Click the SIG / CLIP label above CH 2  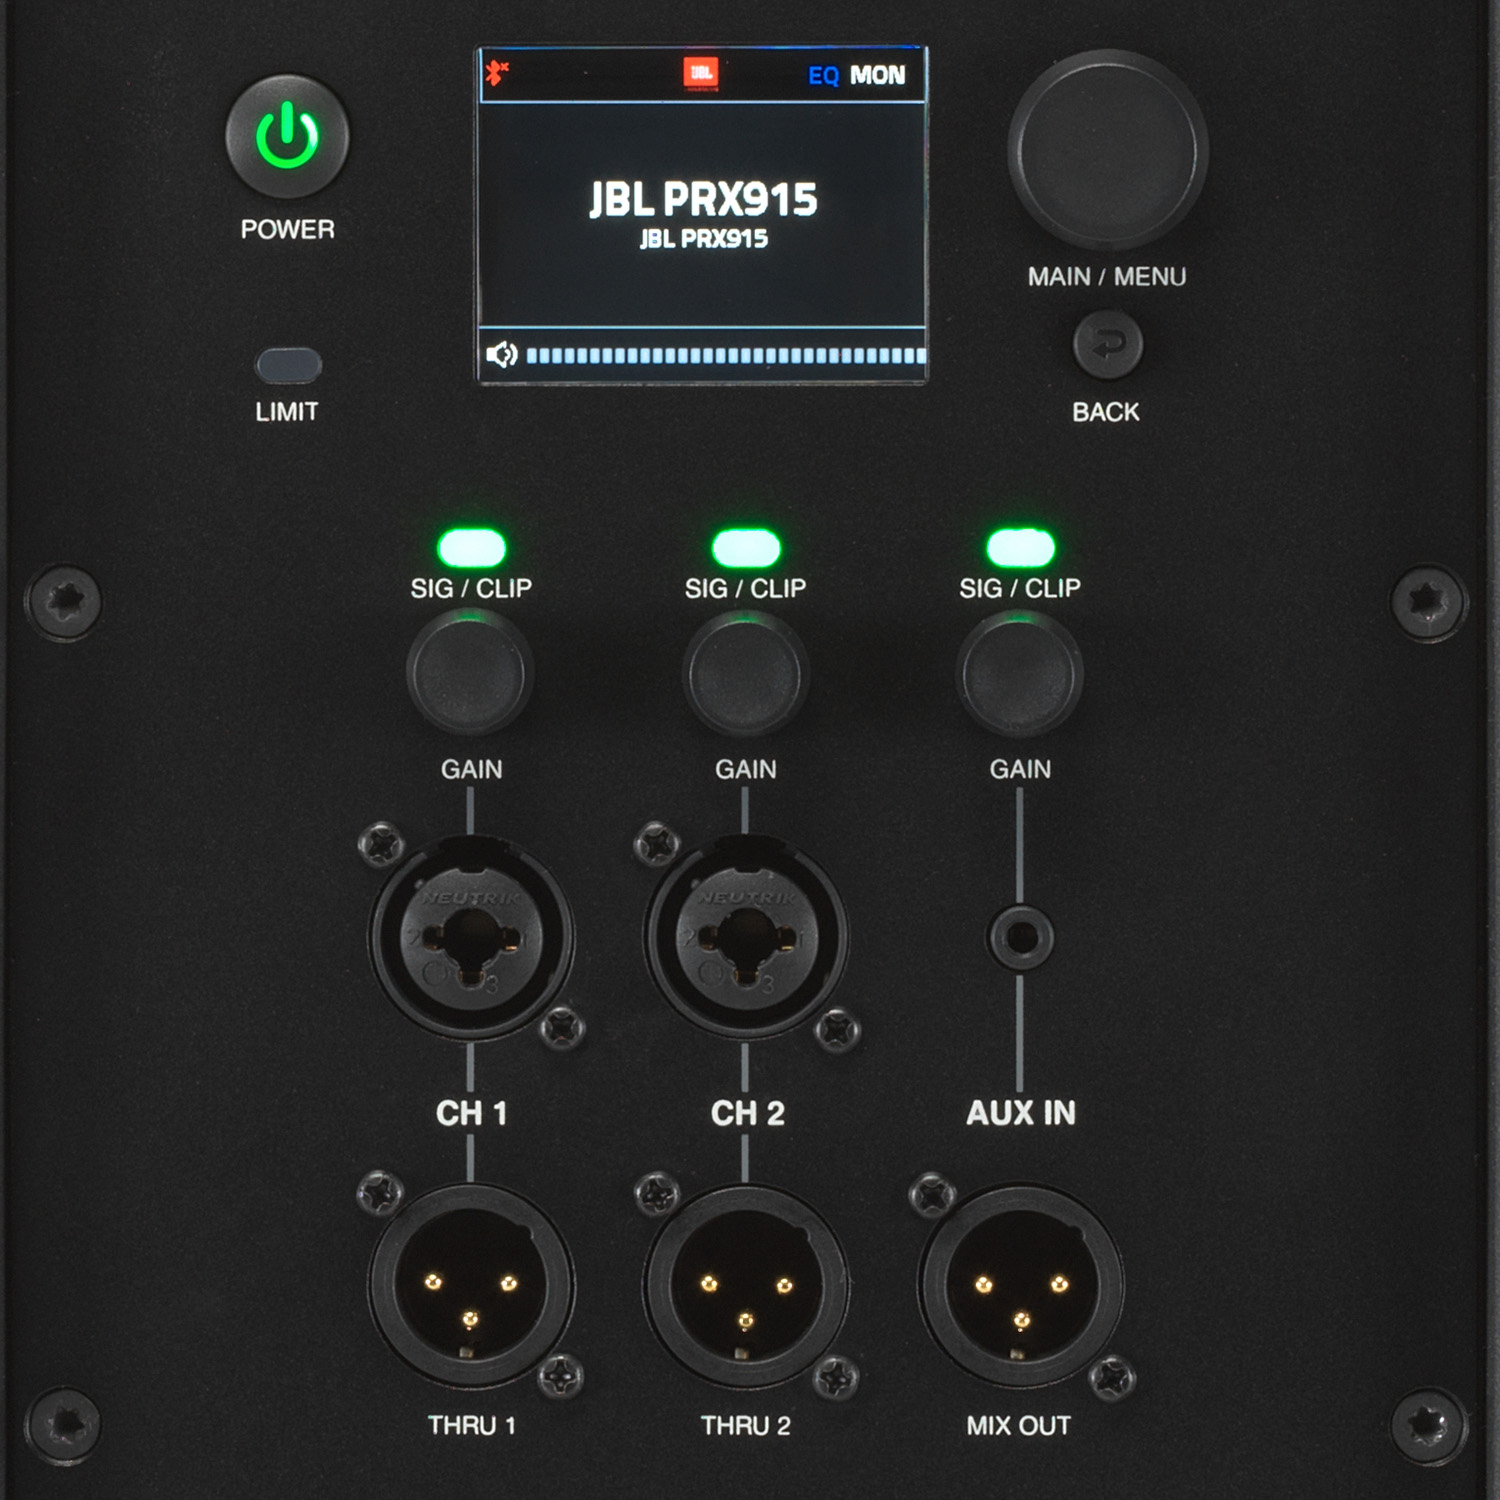pos(746,588)
